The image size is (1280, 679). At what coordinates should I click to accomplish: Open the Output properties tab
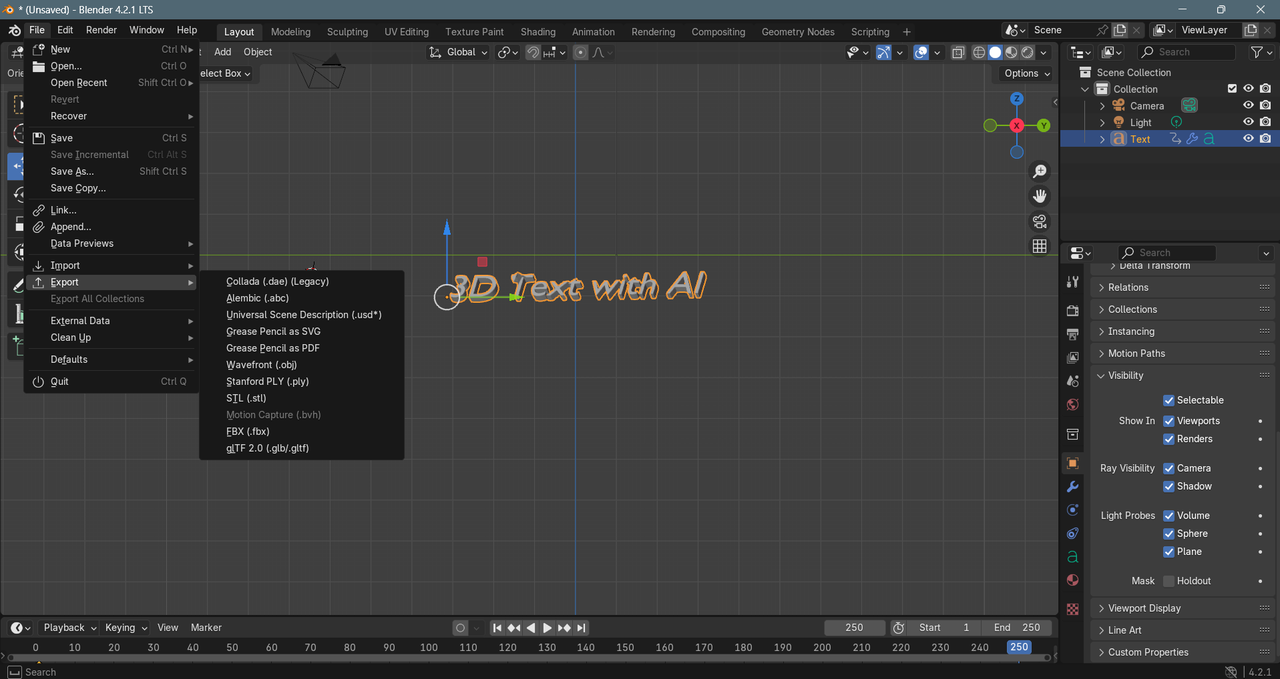[1073, 334]
